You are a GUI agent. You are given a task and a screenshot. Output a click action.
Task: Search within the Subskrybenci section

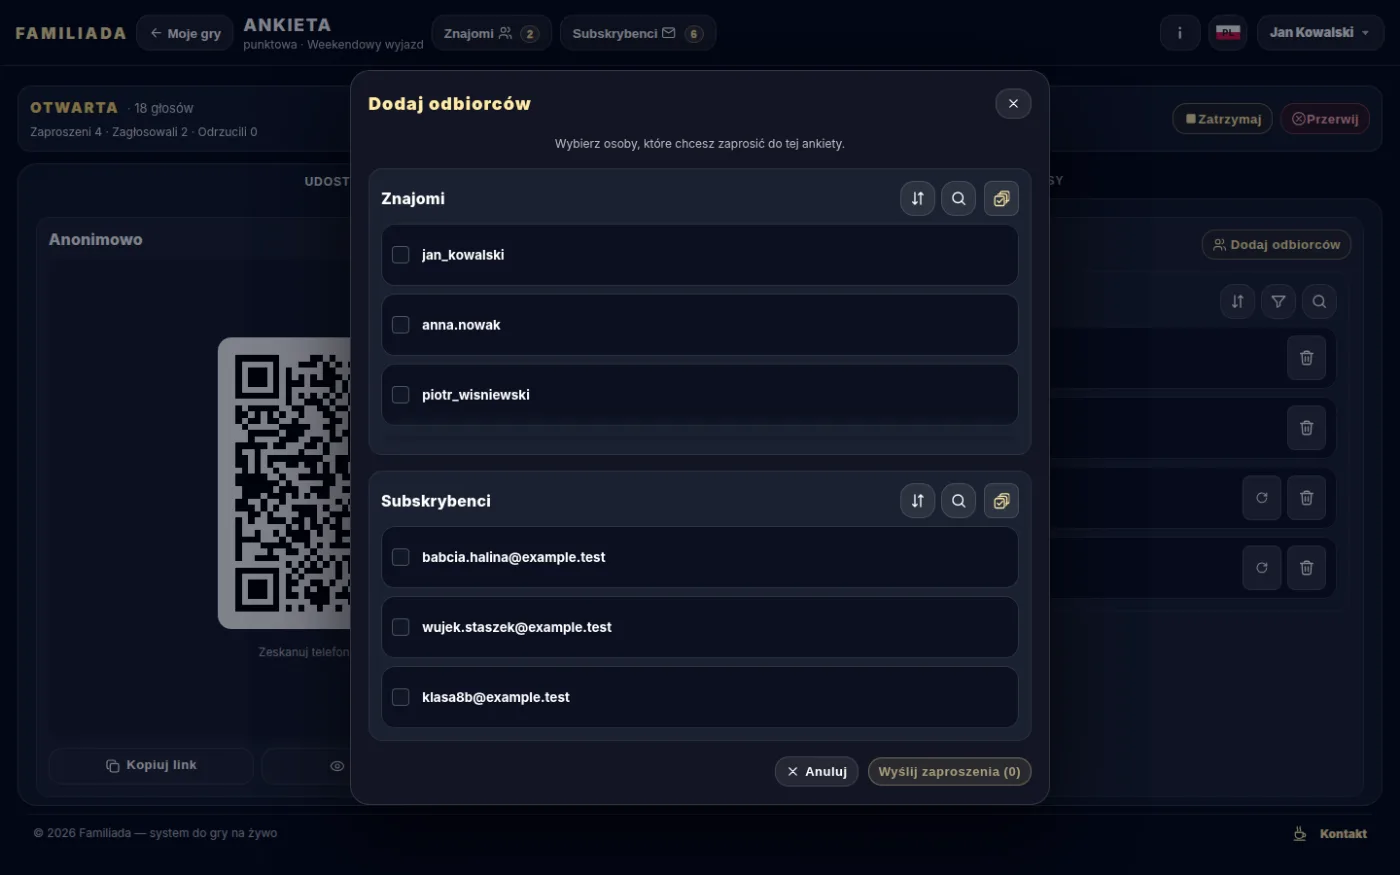pyautogui.click(x=958, y=501)
